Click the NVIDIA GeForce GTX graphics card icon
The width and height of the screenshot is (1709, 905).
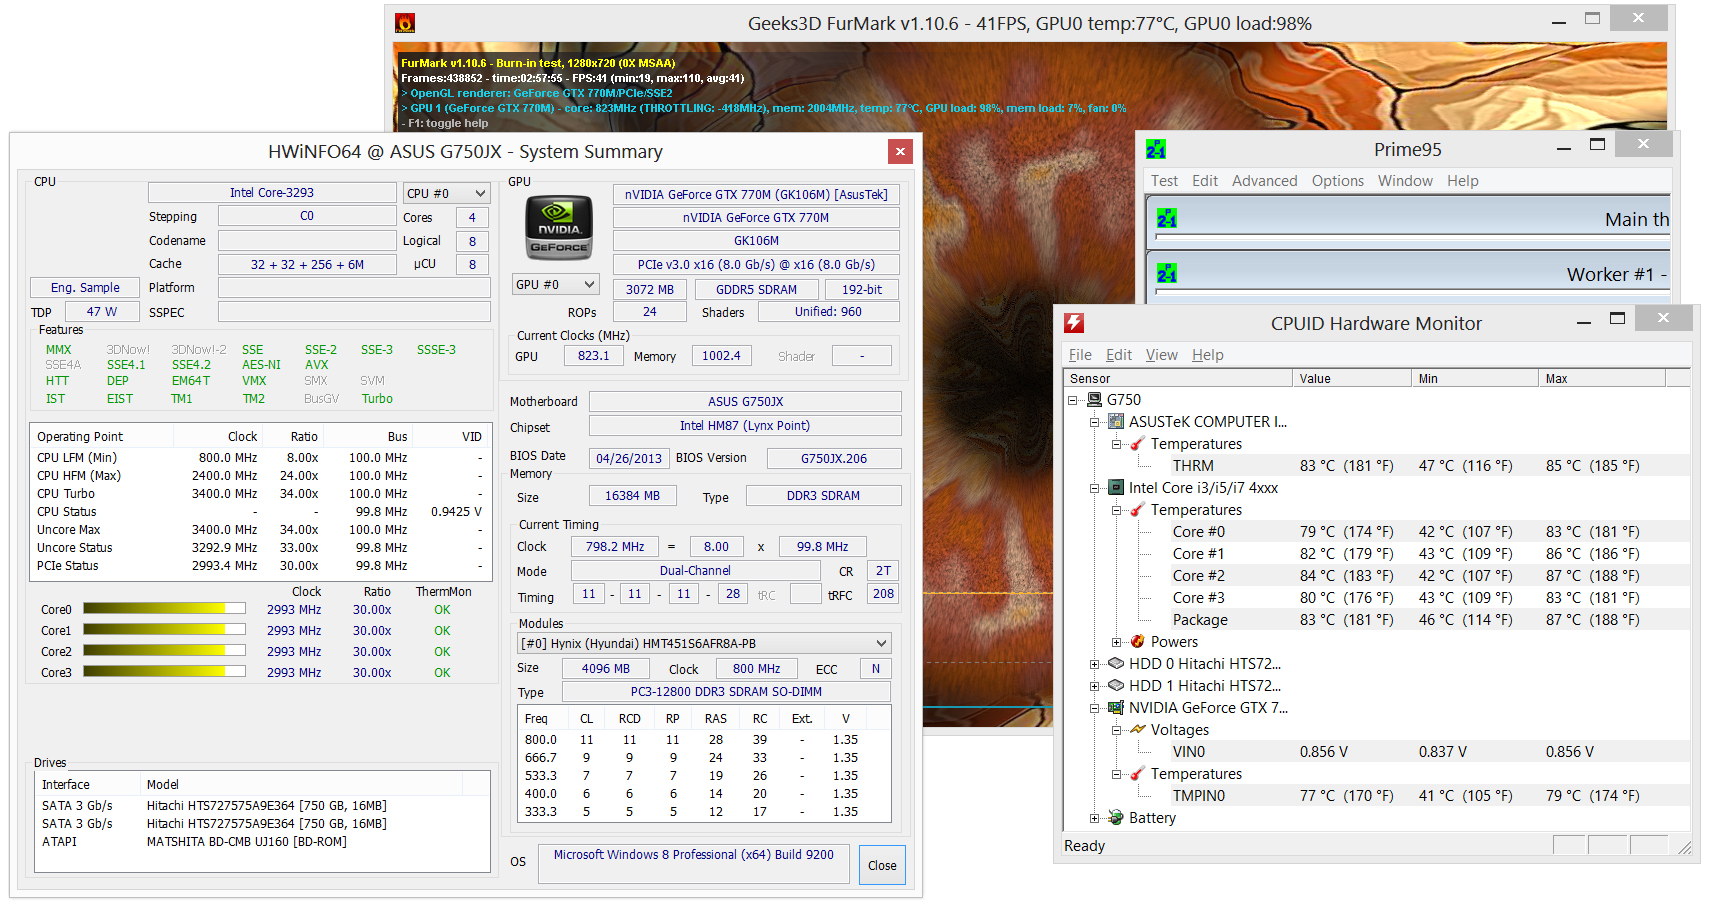(x=1116, y=707)
